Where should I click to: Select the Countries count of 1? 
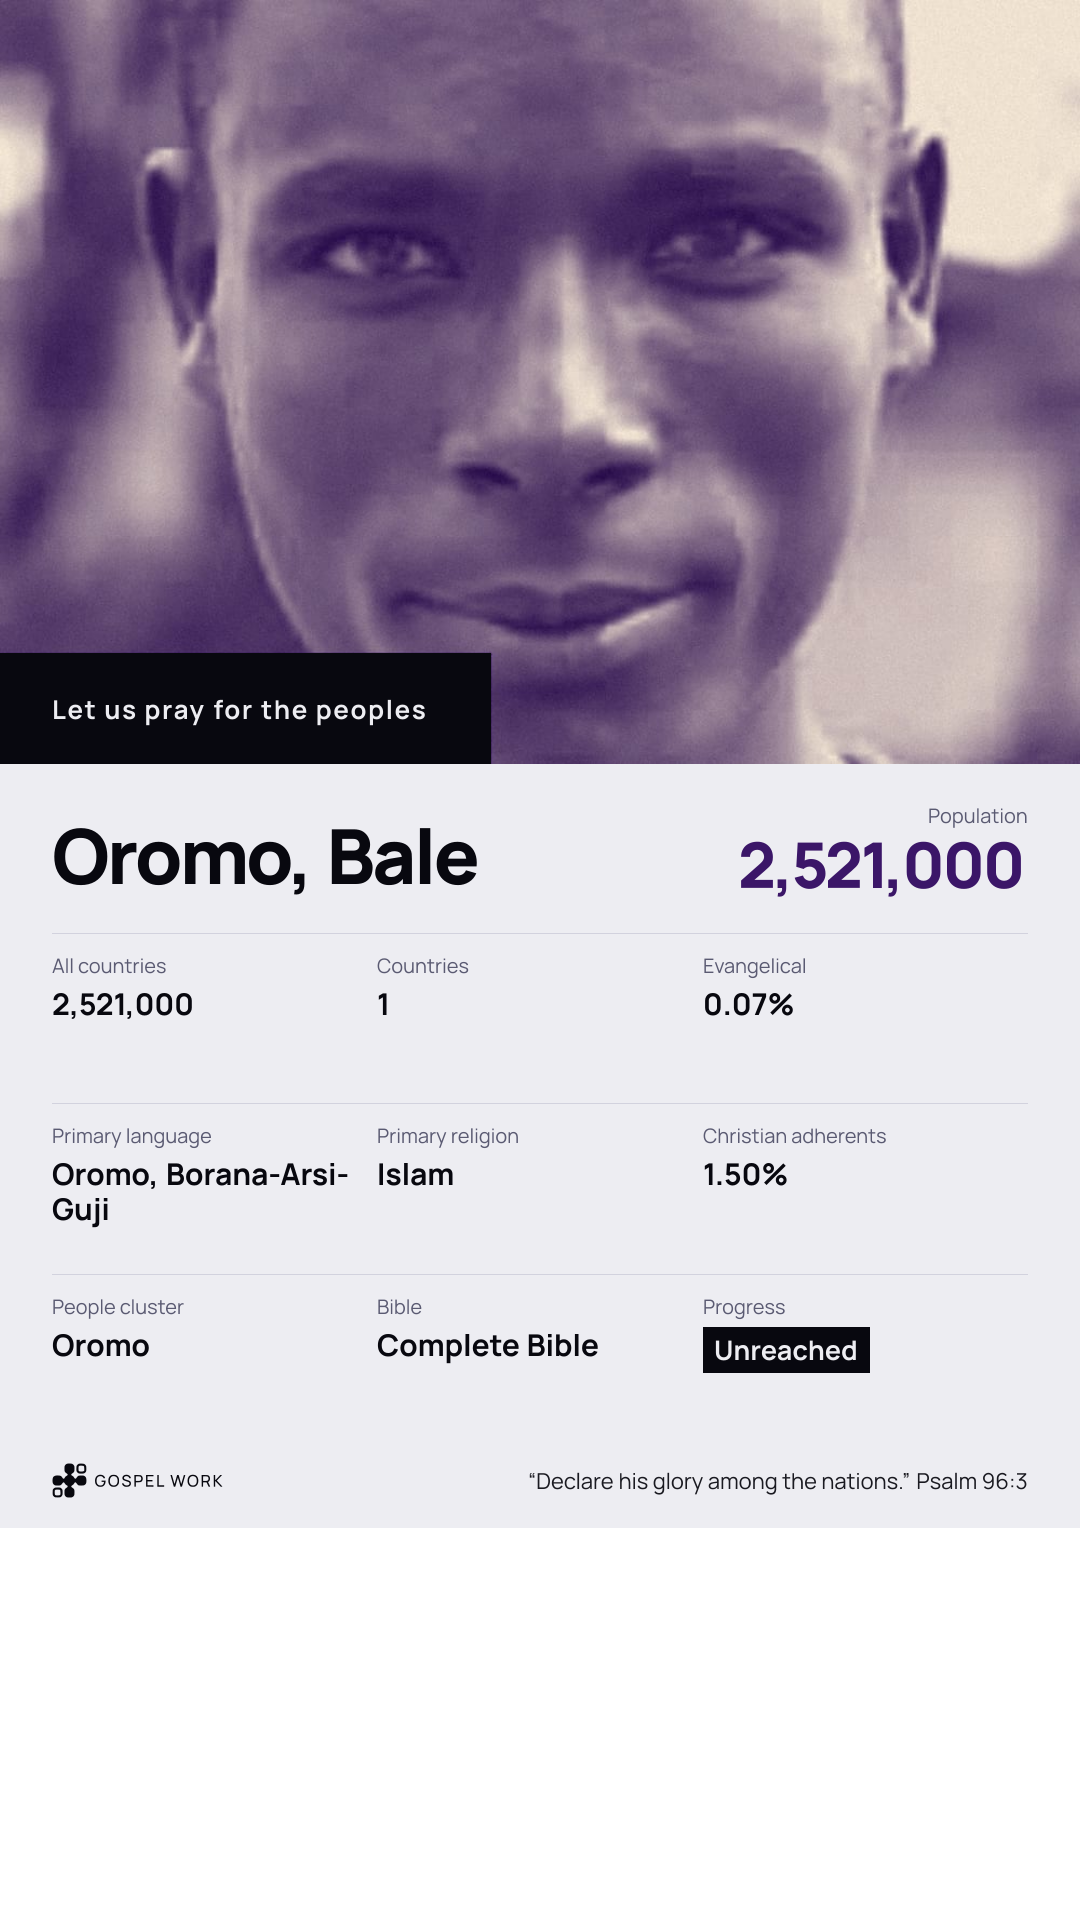[x=383, y=1005]
